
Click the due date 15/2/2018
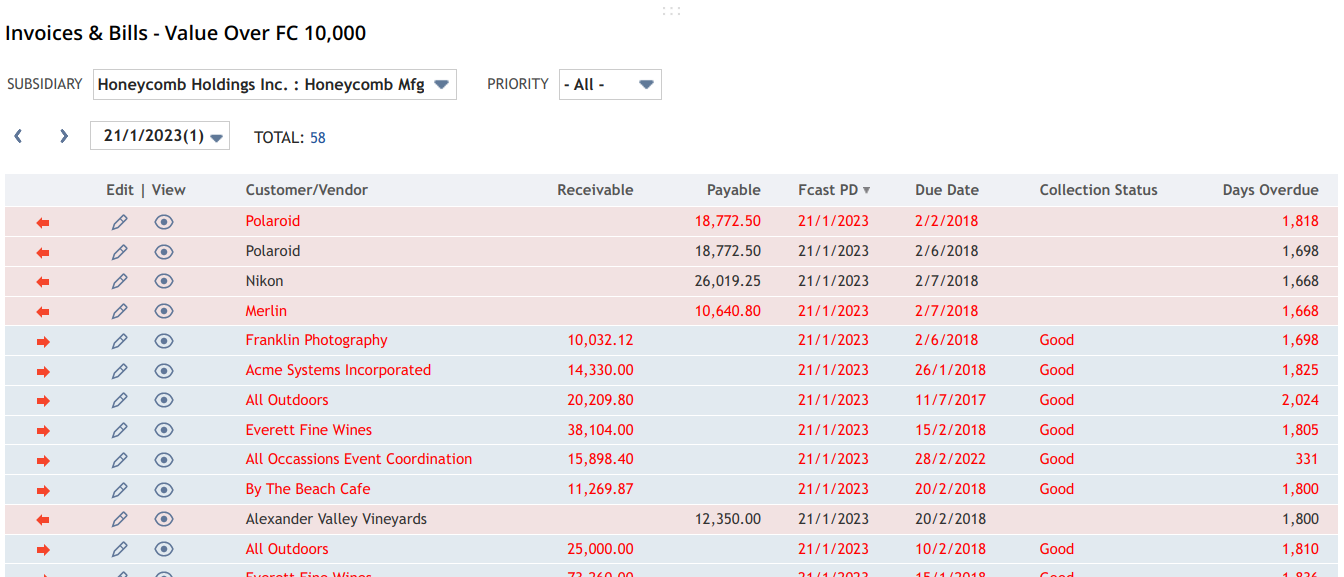tap(950, 430)
